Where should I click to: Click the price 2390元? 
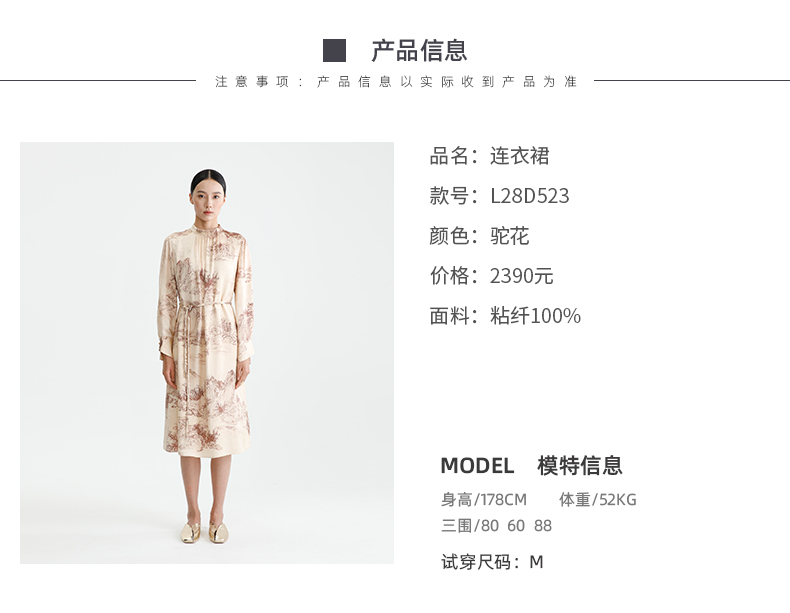(x=521, y=276)
